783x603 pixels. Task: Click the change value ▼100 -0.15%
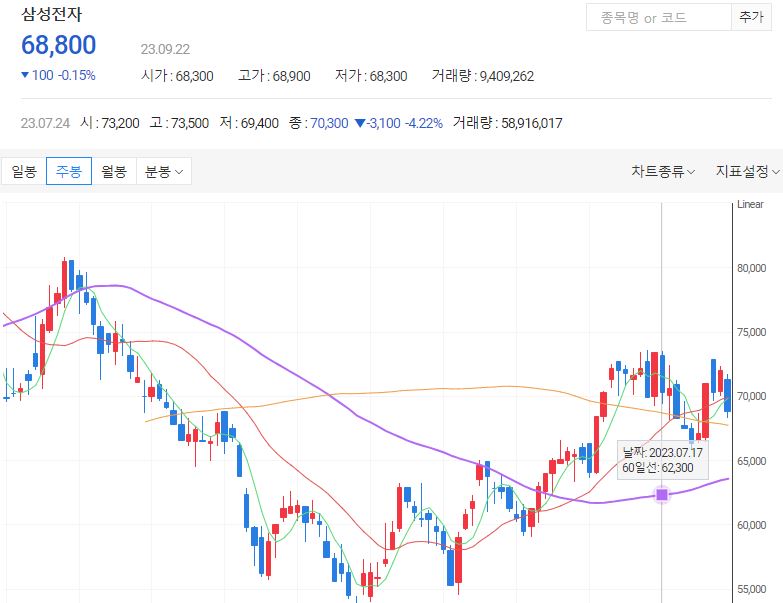[x=58, y=75]
